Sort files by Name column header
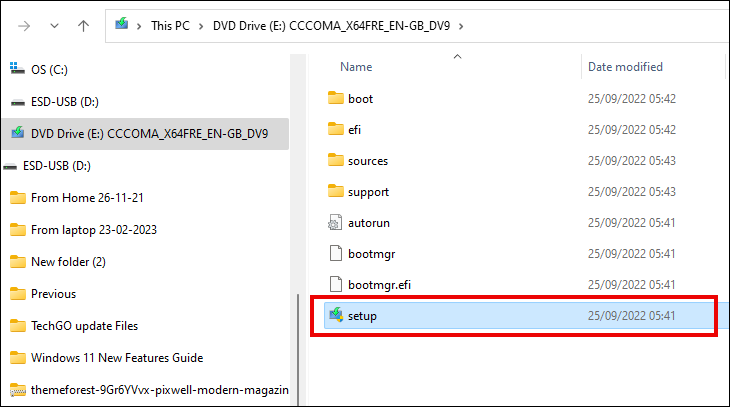The image size is (730, 407). tap(356, 67)
